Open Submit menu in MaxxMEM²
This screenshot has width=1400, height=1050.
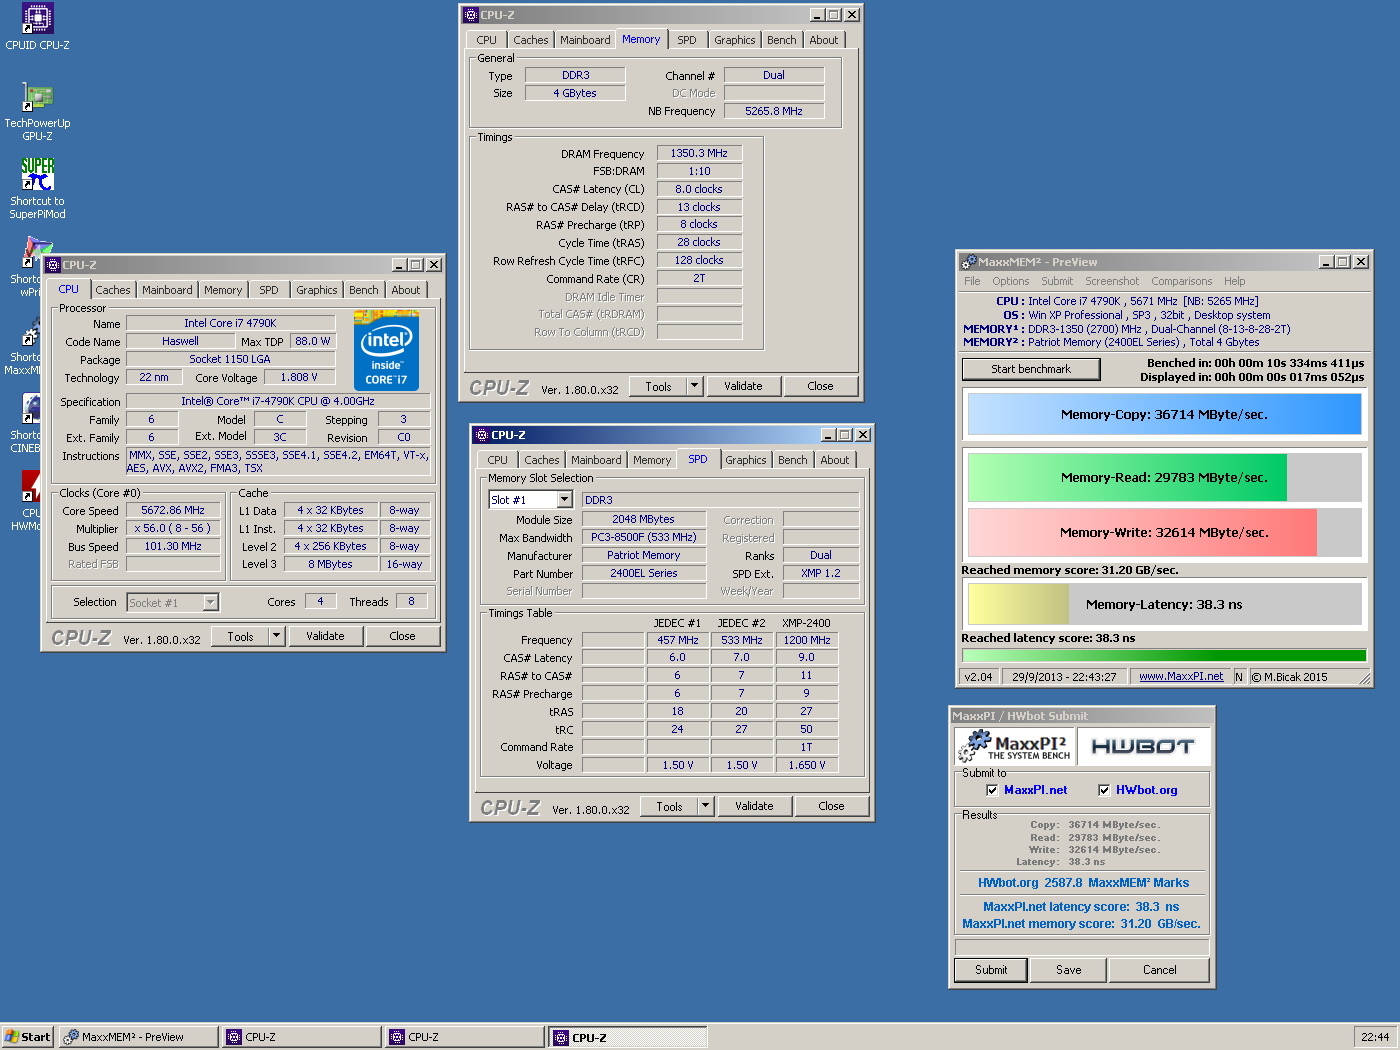pyautogui.click(x=1057, y=282)
